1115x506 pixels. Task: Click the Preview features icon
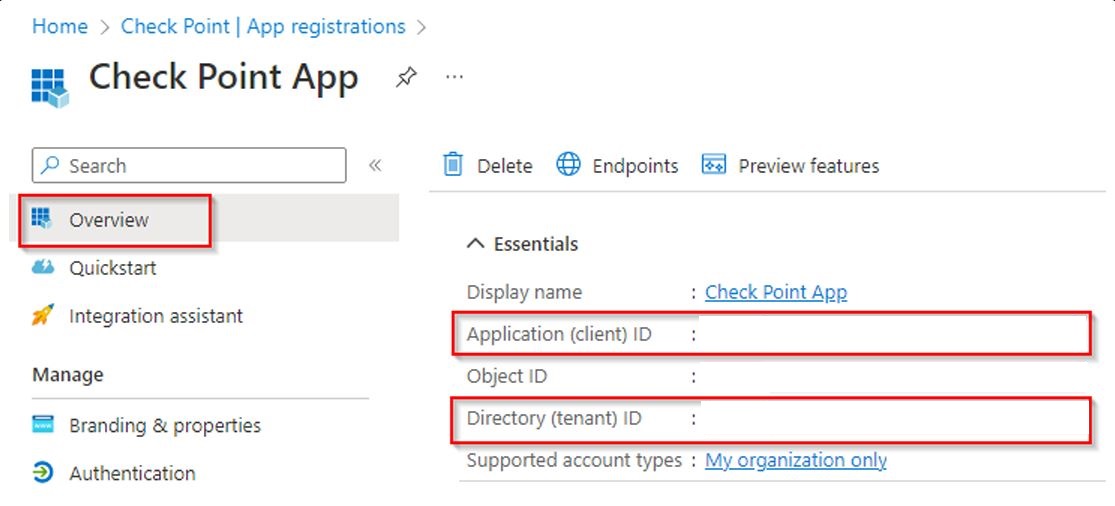coord(713,165)
